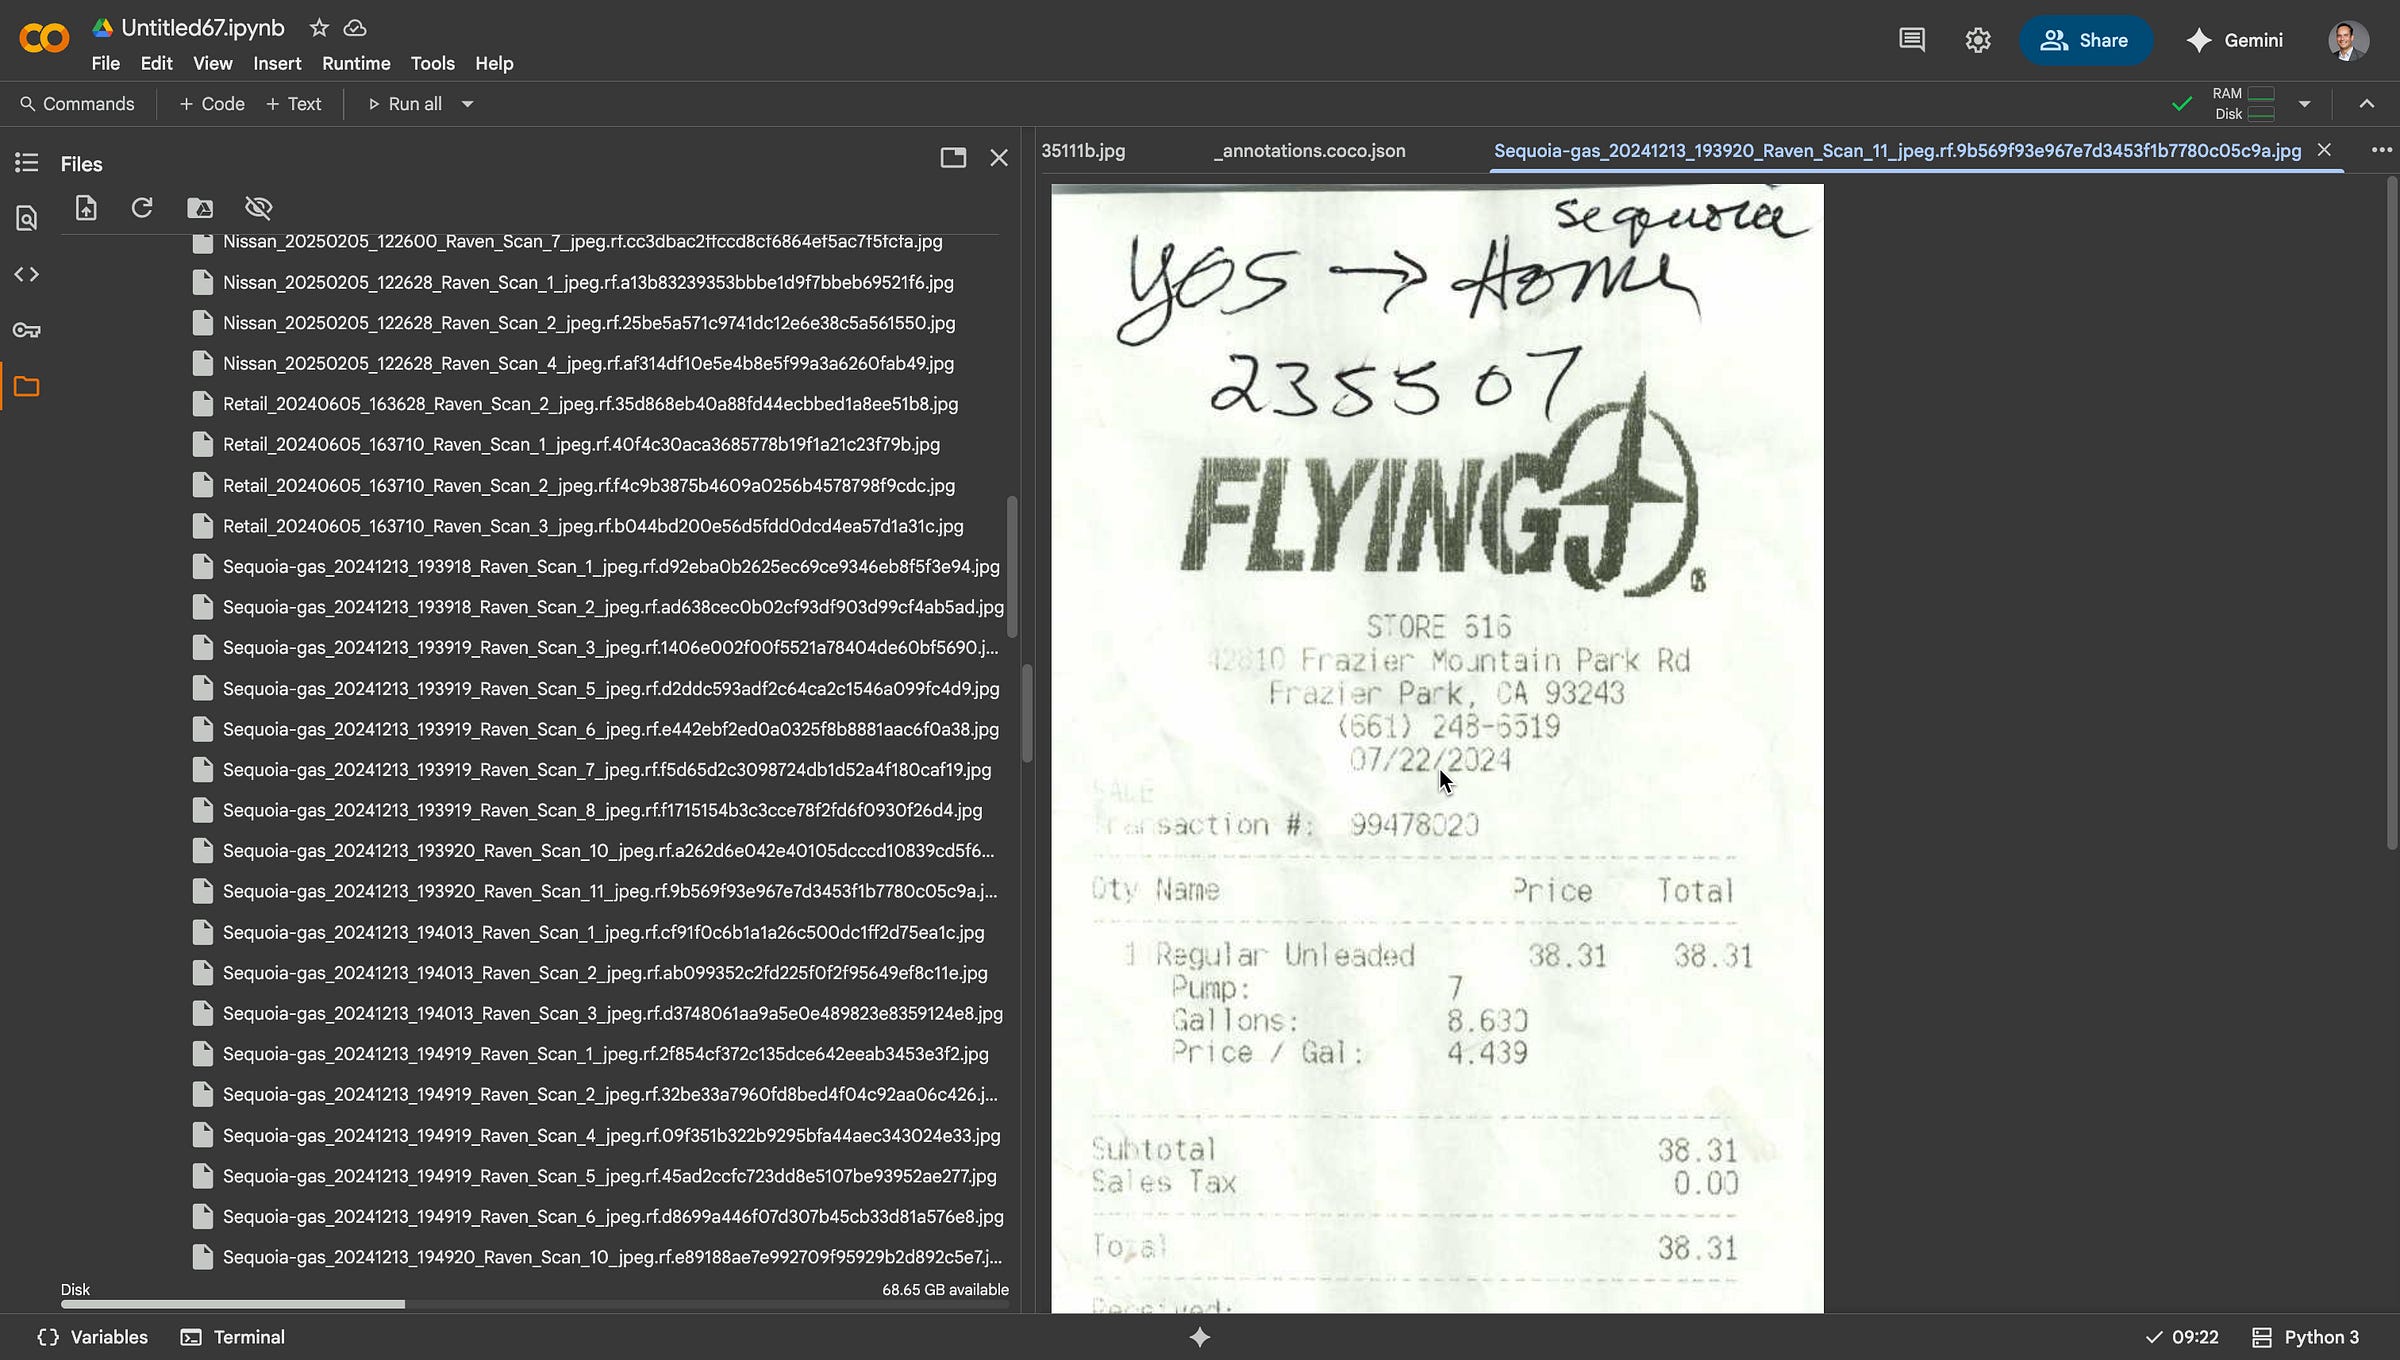This screenshot has width=2400, height=1360.
Task: Click the Share button
Action: [2084, 40]
